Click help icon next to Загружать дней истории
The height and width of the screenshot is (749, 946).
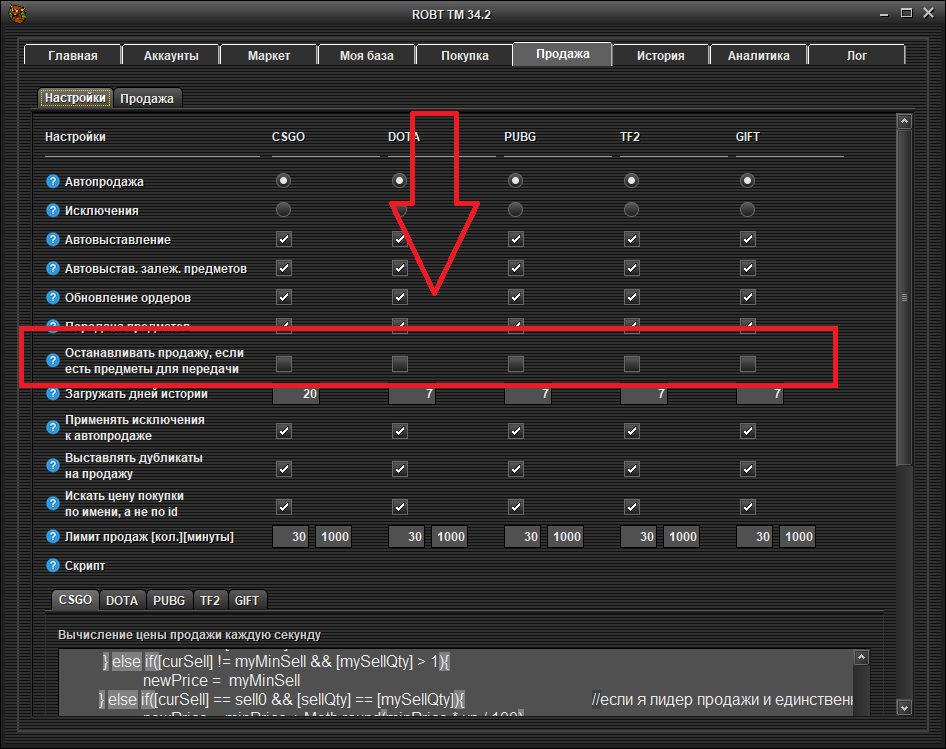[53, 395]
